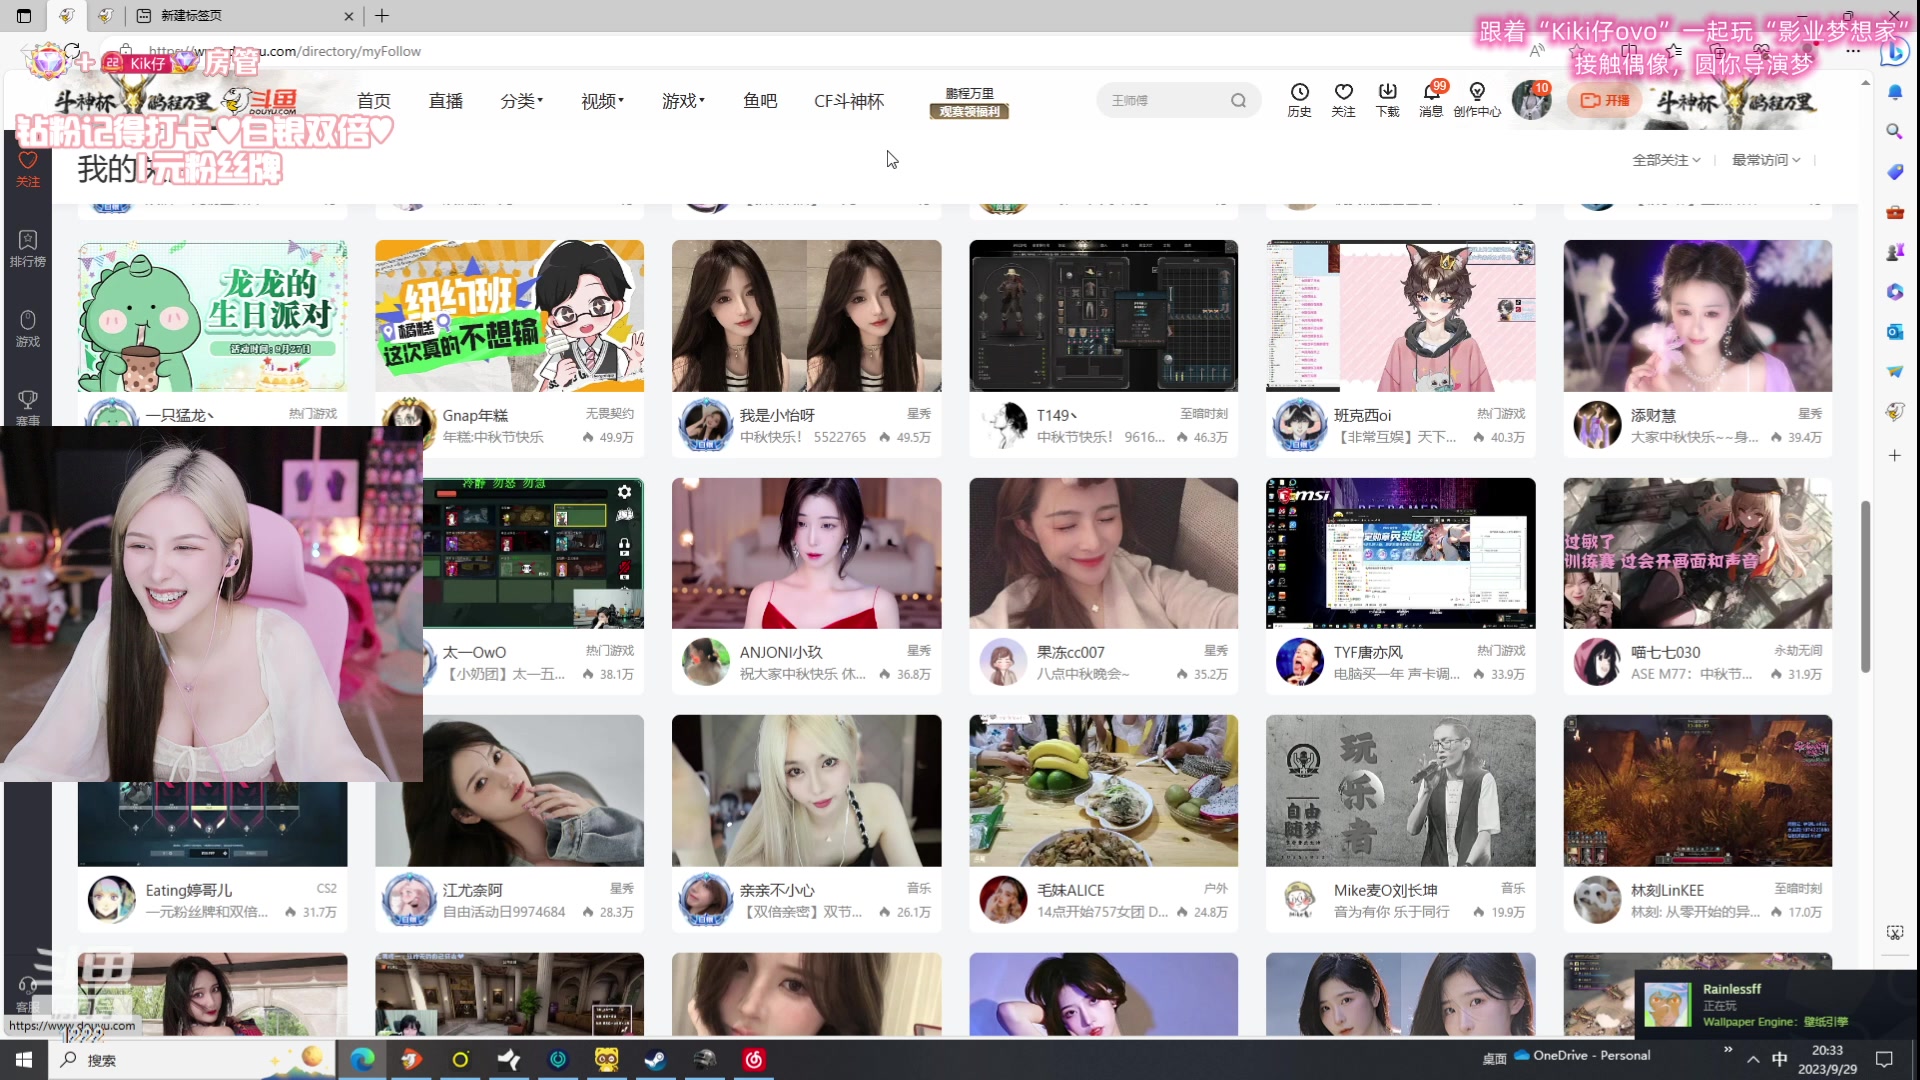Click the search magnifier icon in Douyu header
The image size is (1920, 1080).
click(x=1238, y=100)
